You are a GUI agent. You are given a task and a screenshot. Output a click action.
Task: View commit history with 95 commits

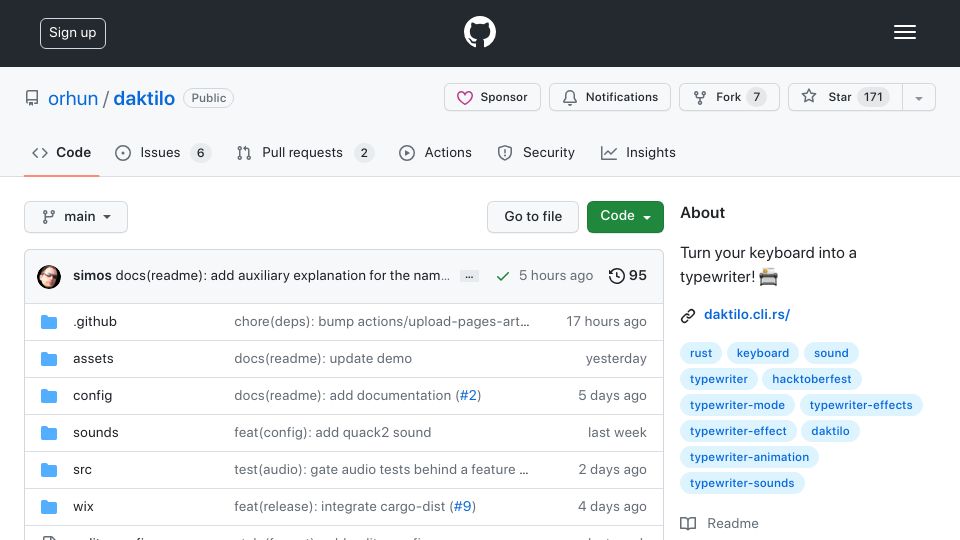point(628,276)
